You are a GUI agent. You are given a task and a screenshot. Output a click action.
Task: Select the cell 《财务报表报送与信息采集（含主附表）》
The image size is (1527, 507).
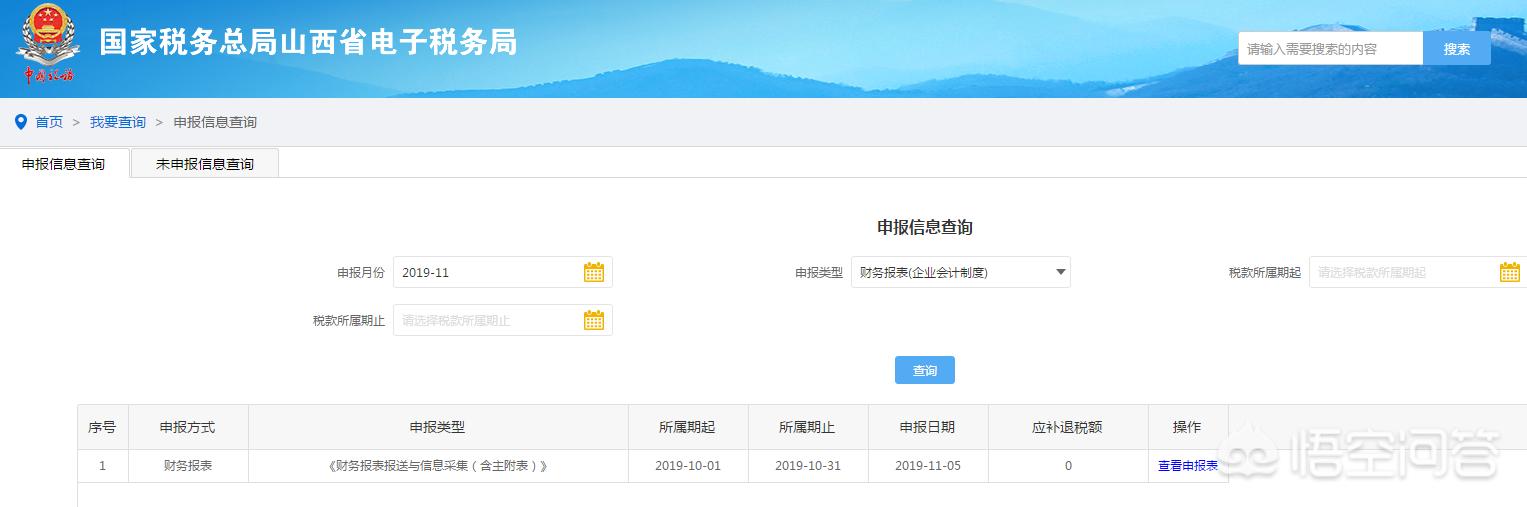[x=438, y=466]
